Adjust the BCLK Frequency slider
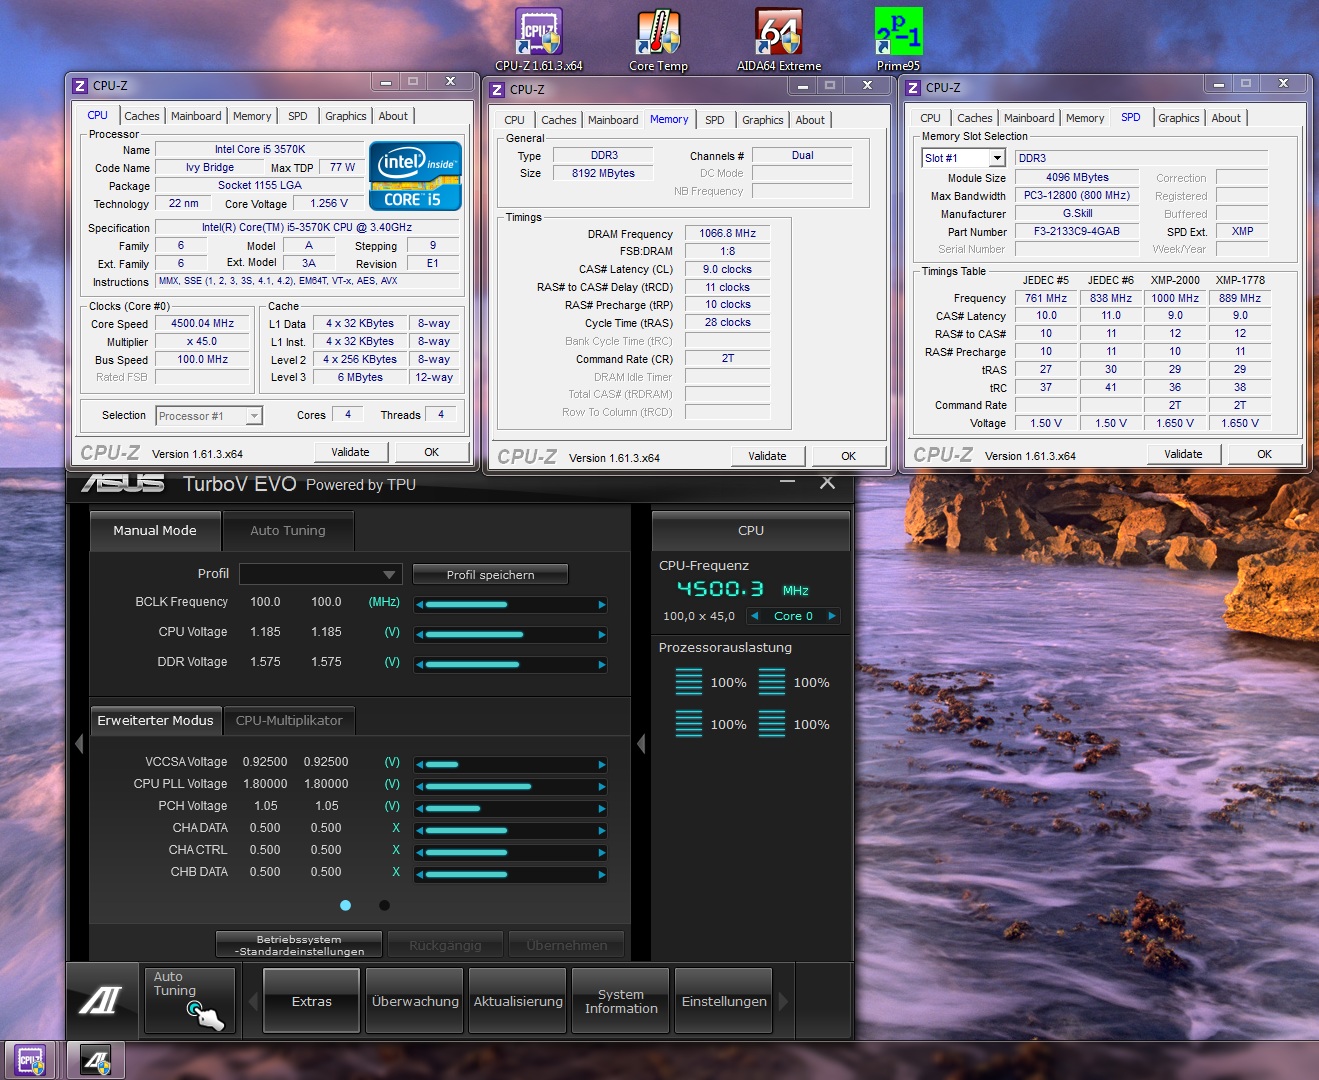This screenshot has height=1080, width=1319. click(x=511, y=605)
